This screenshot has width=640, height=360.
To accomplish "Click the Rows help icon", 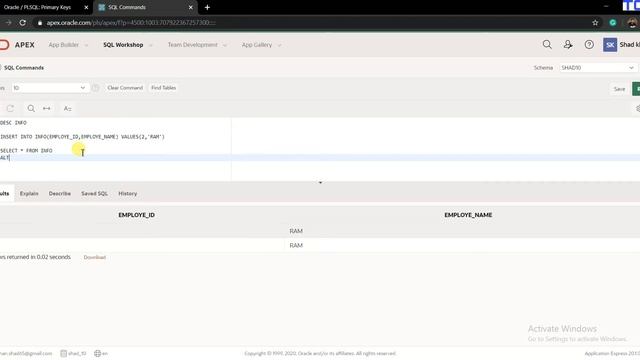I will click(95, 88).
